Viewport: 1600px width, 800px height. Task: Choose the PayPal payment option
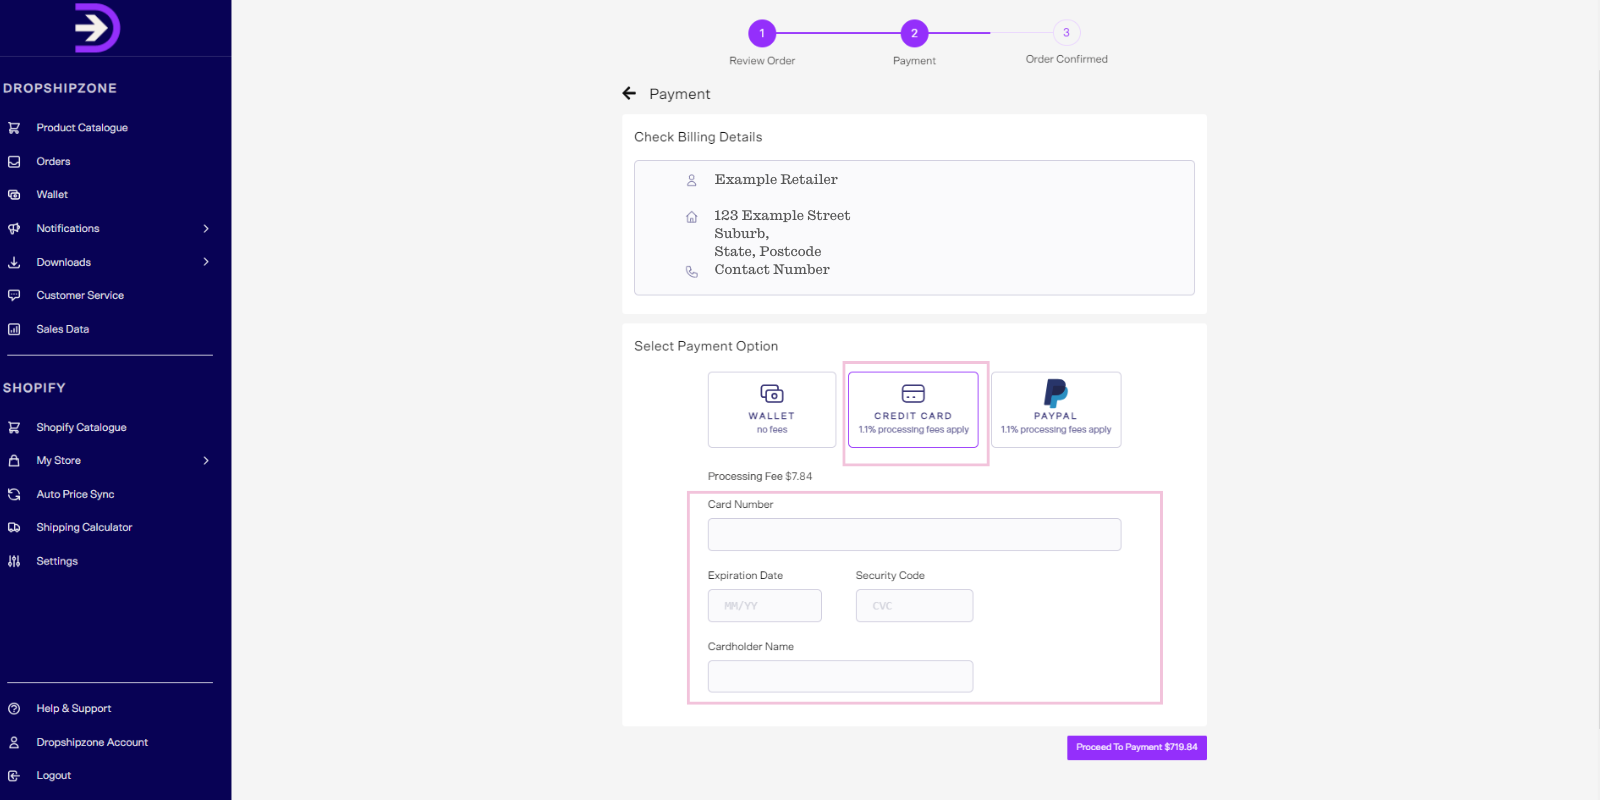click(x=1056, y=410)
